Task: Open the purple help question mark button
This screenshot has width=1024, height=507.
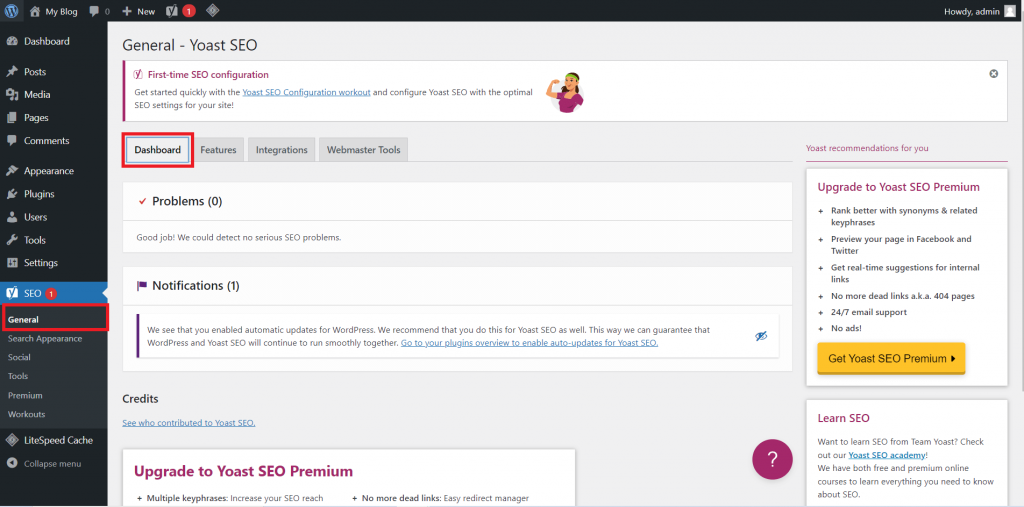Action: coord(772,459)
